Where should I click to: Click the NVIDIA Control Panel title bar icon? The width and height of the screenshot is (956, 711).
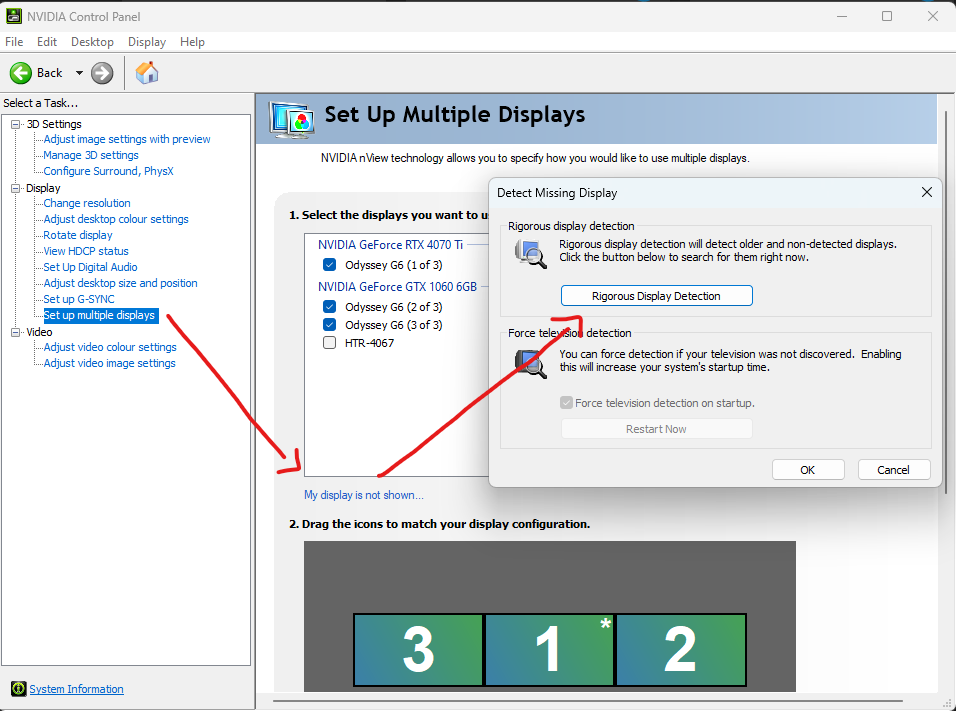(13, 16)
